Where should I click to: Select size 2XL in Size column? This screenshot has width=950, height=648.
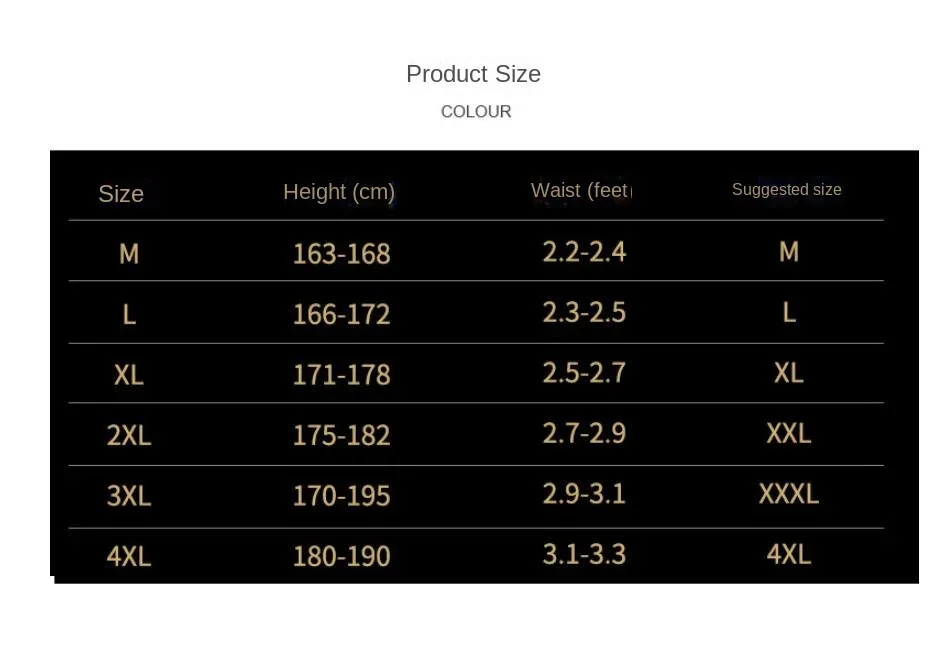coord(129,435)
